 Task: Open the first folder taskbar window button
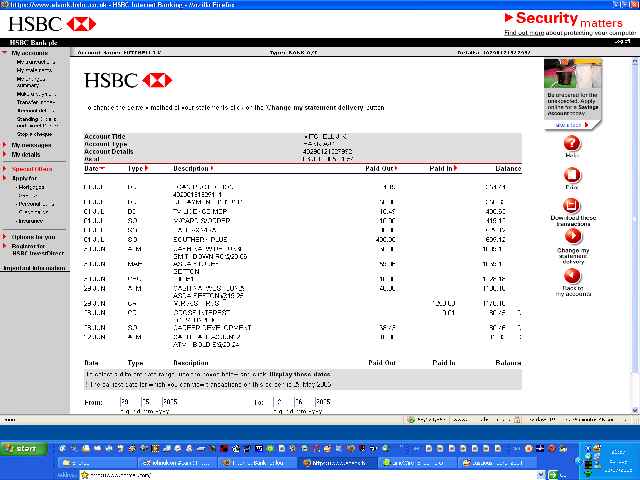97,463
